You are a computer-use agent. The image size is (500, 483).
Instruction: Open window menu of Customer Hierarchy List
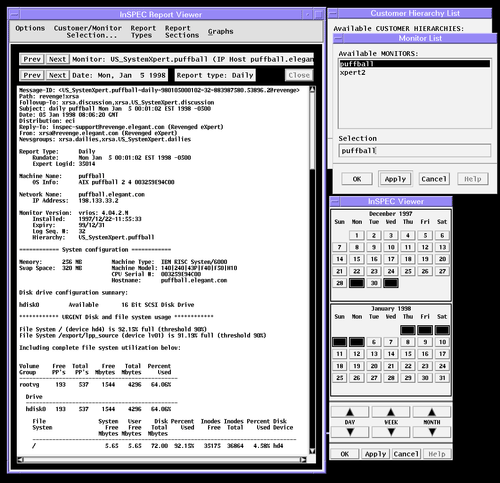pos(333,14)
